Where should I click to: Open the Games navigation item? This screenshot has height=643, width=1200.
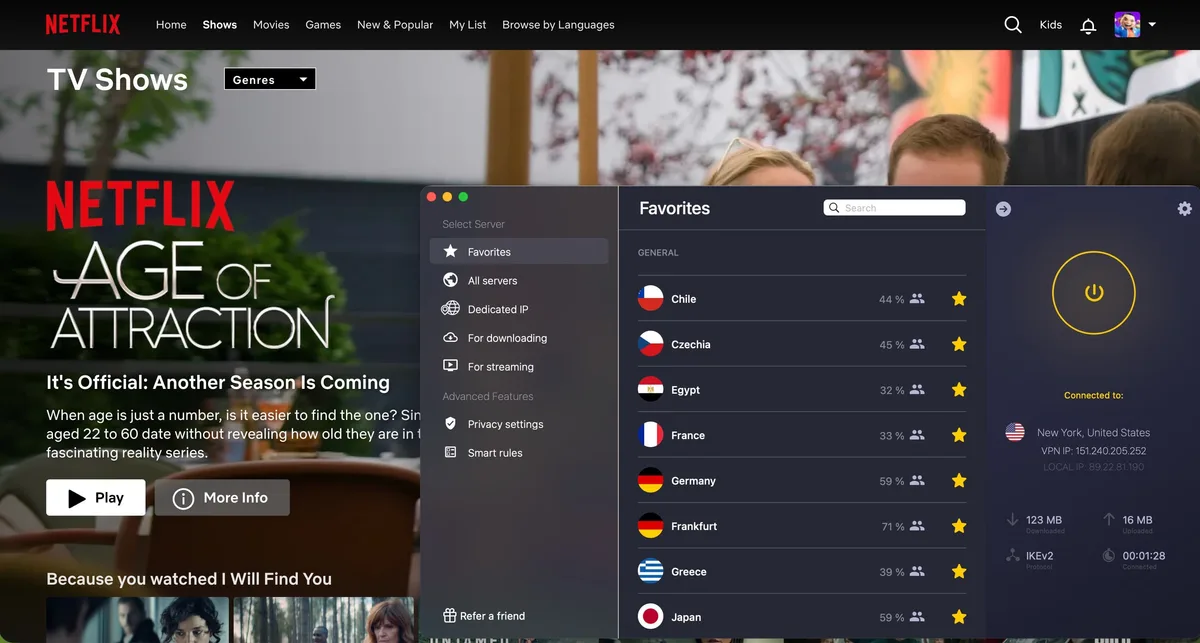pos(323,25)
